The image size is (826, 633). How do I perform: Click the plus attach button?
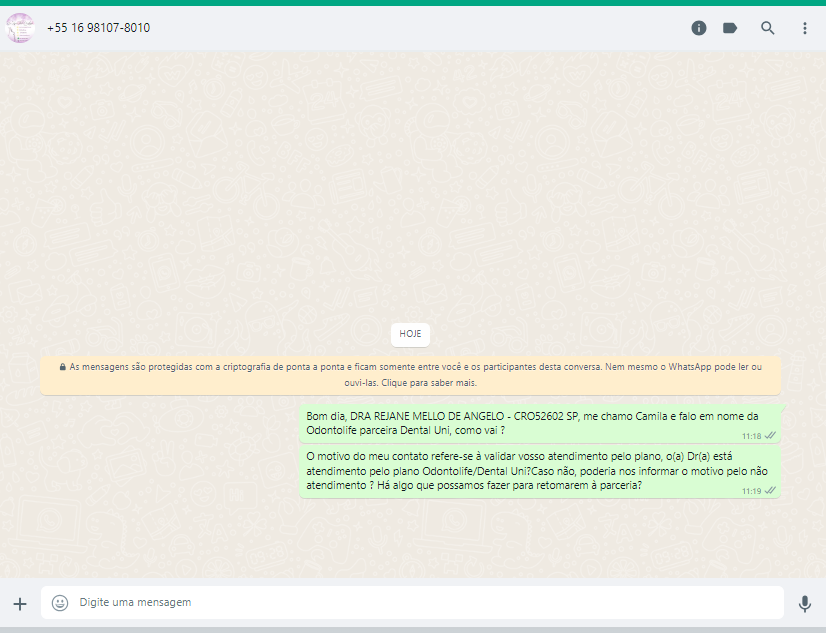tap(20, 604)
